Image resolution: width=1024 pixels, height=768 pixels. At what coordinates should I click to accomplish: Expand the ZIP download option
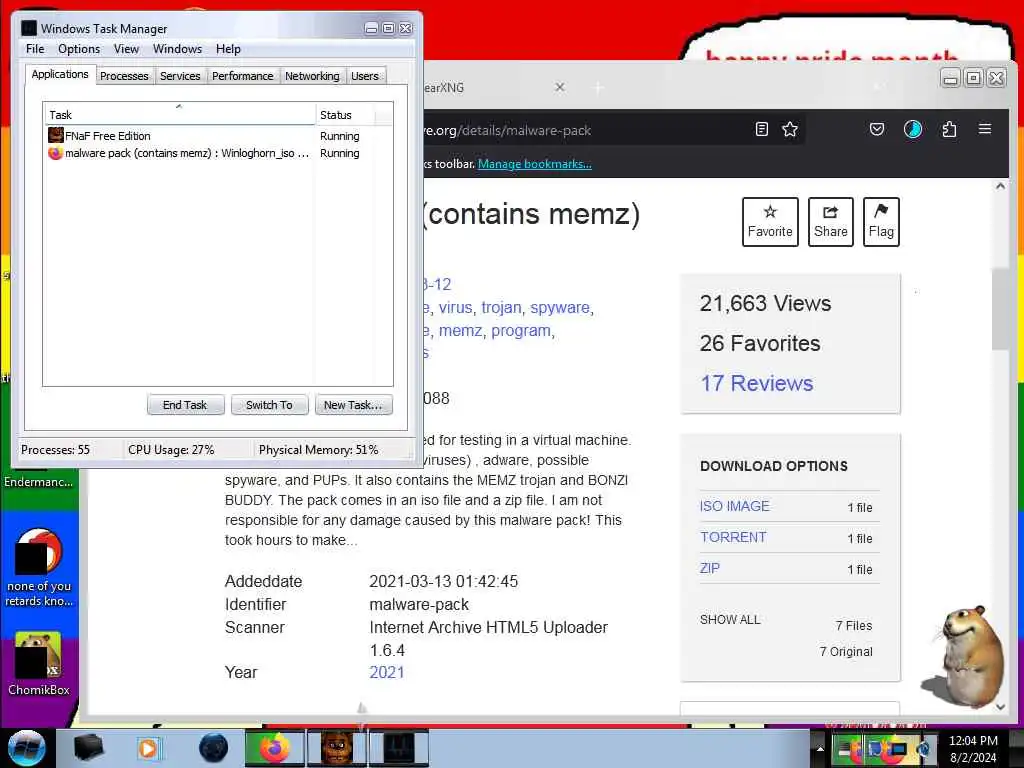[x=709, y=568]
